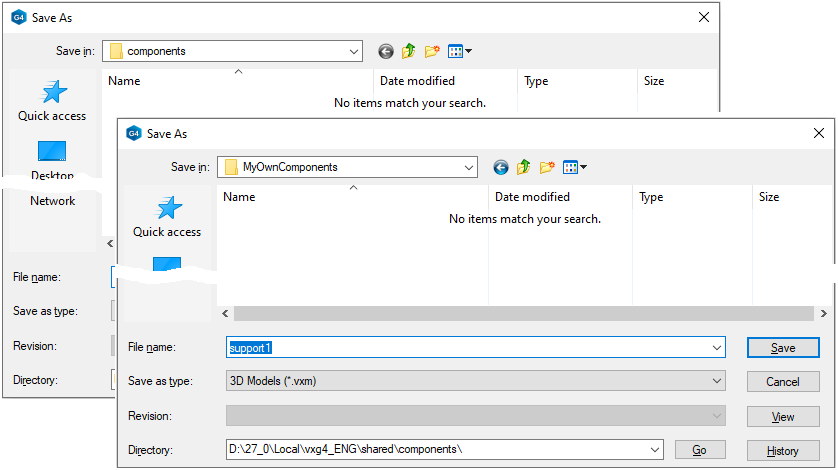Click the Go button beside Directory

[x=699, y=450]
